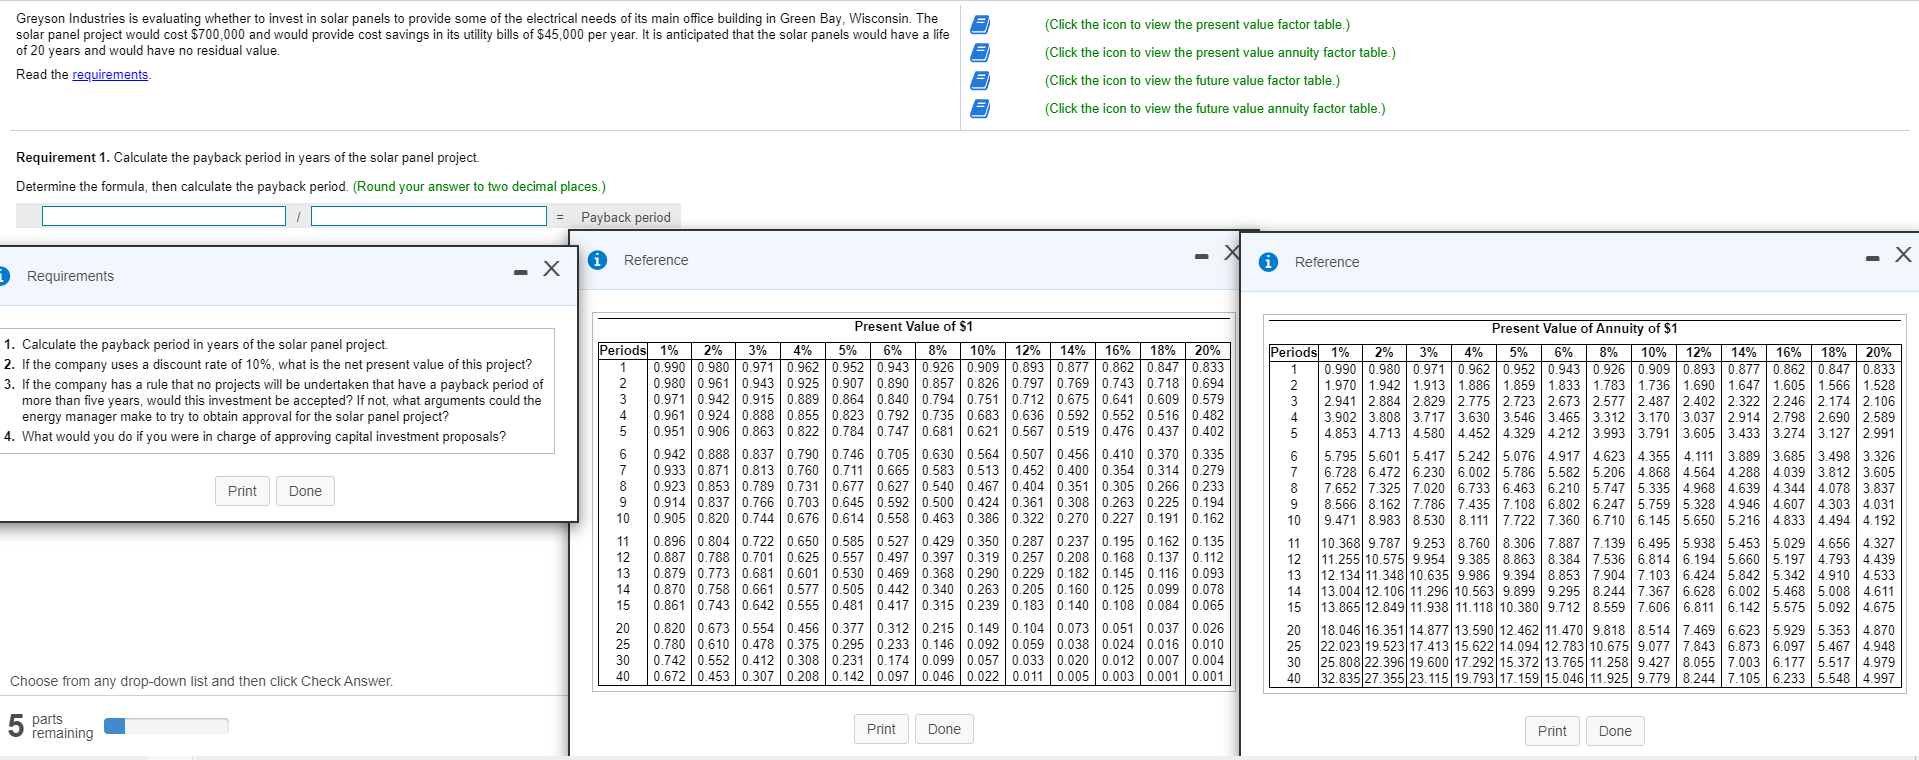Screen dimensions: 1919x760
Task: Select 'Click the icon to view the present value factor table' text
Action: (1197, 24)
